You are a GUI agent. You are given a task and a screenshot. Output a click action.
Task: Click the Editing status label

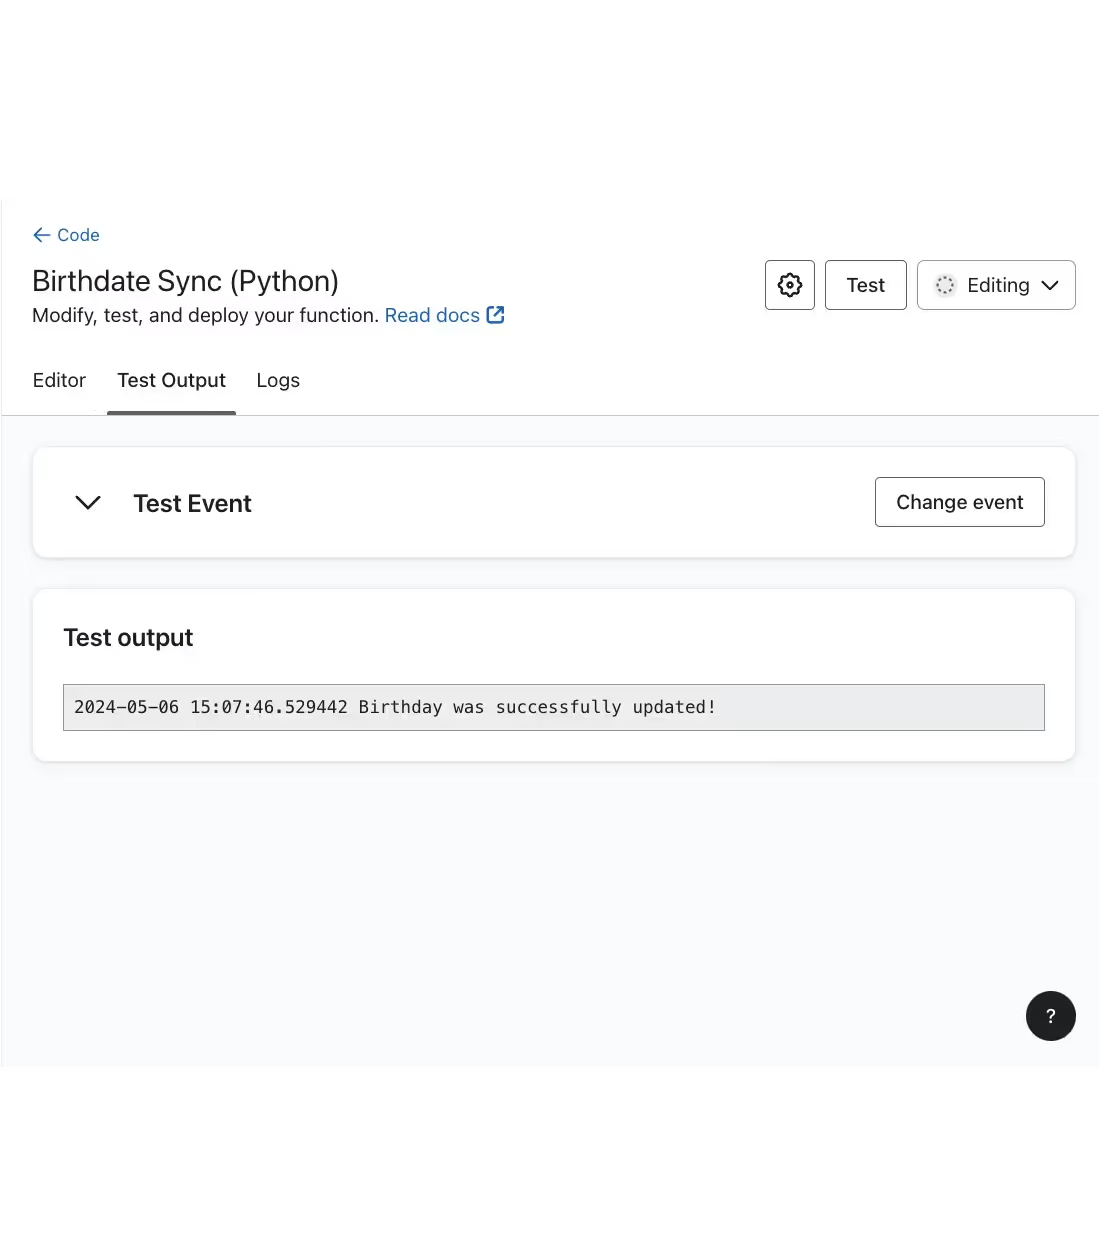click(998, 285)
